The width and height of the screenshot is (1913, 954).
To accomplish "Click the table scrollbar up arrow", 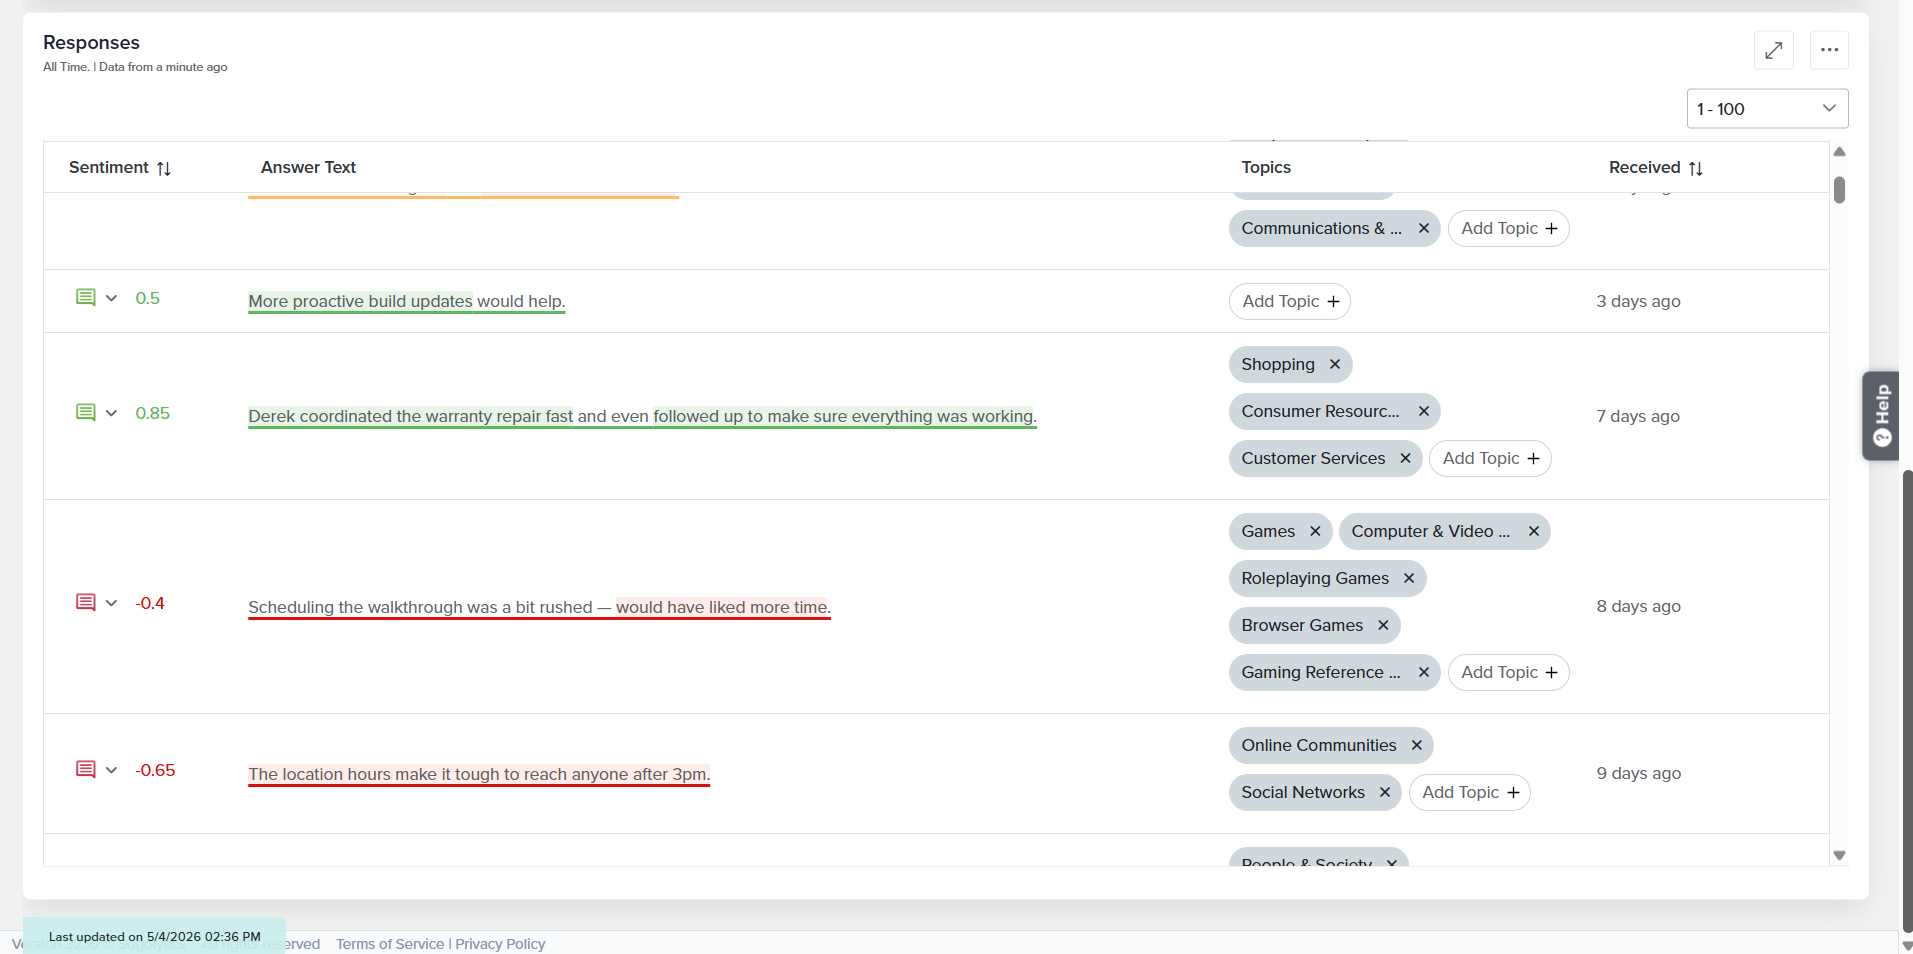I will [x=1839, y=152].
